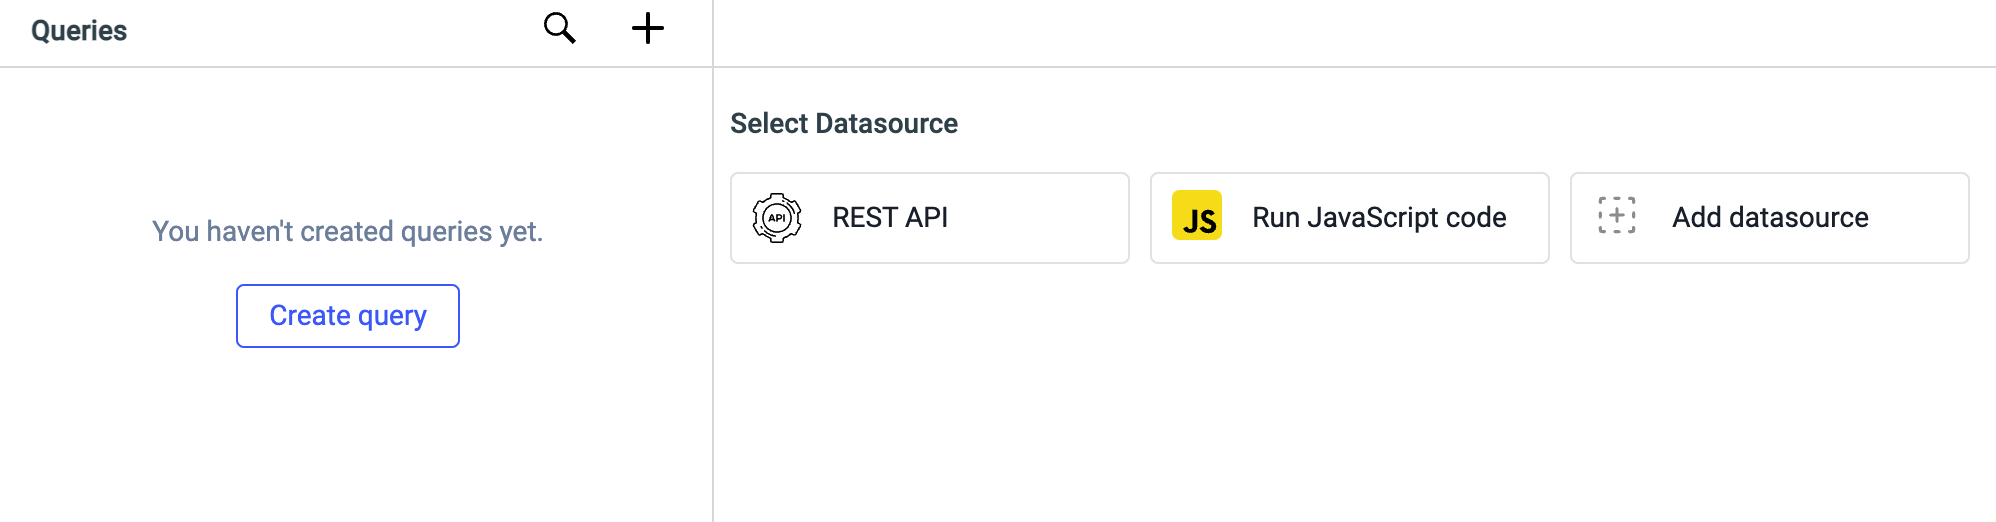Click the horizontal line under Queries header
Viewport: 1996px width, 522px height.
(350, 67)
